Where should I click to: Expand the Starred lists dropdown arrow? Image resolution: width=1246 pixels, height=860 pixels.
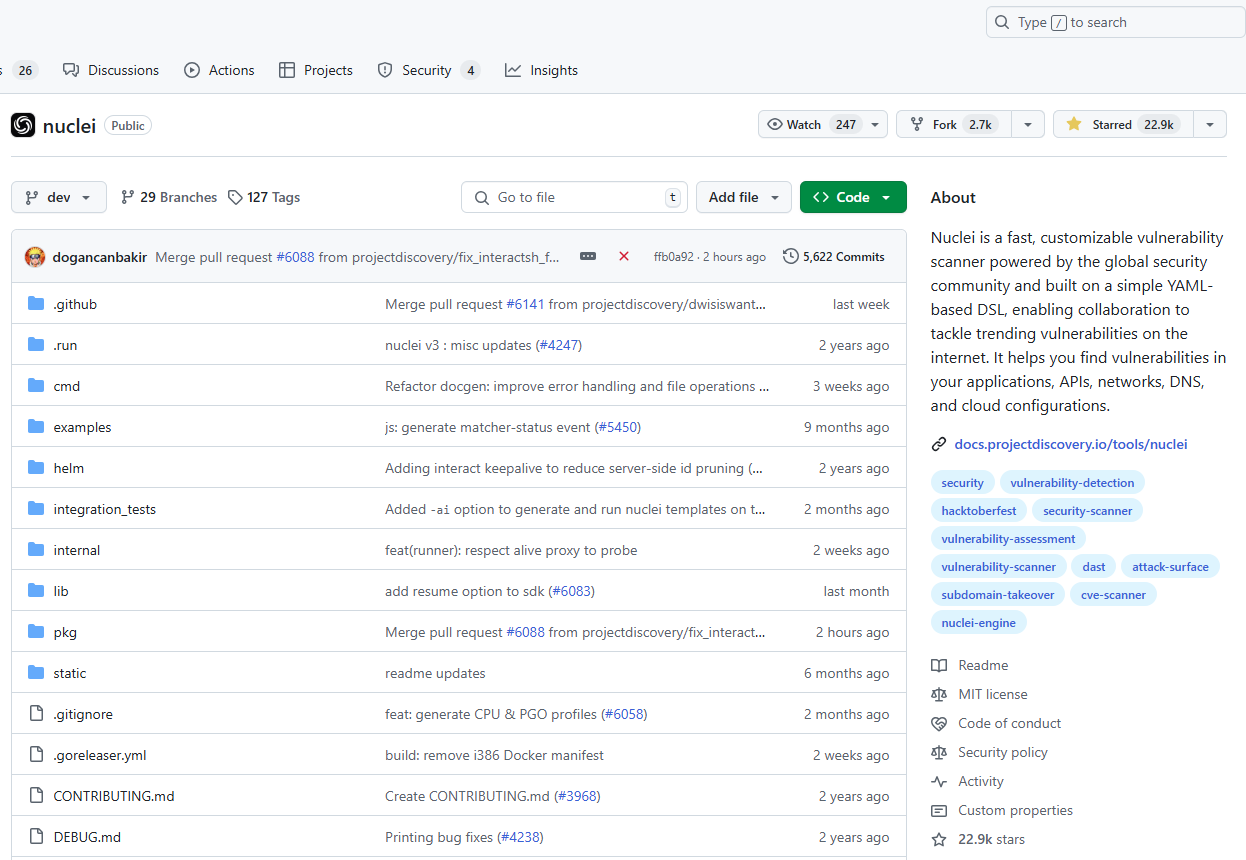pos(1210,125)
